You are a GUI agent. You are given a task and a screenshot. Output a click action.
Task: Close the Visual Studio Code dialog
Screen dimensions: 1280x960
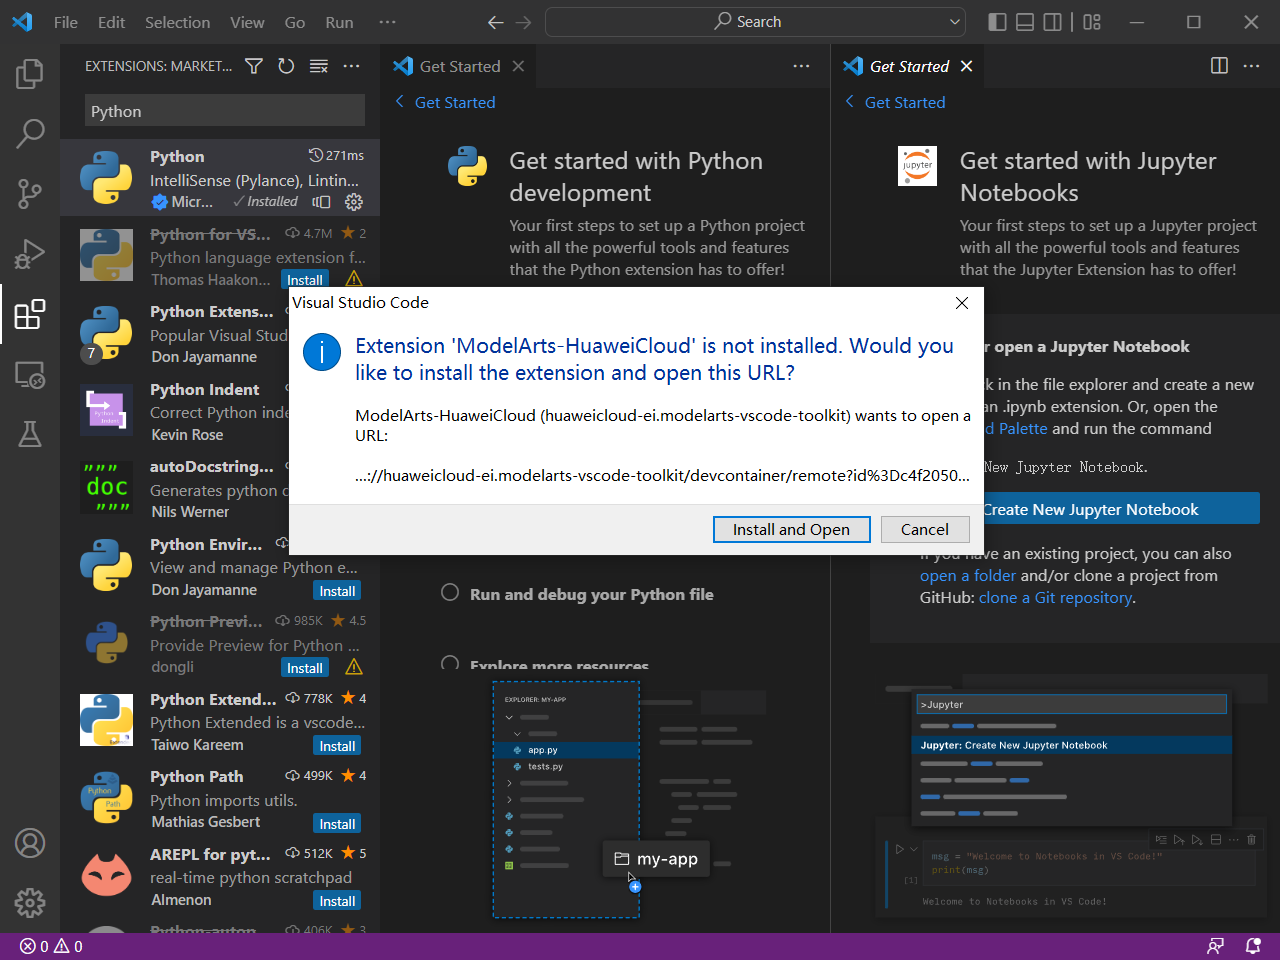962,303
